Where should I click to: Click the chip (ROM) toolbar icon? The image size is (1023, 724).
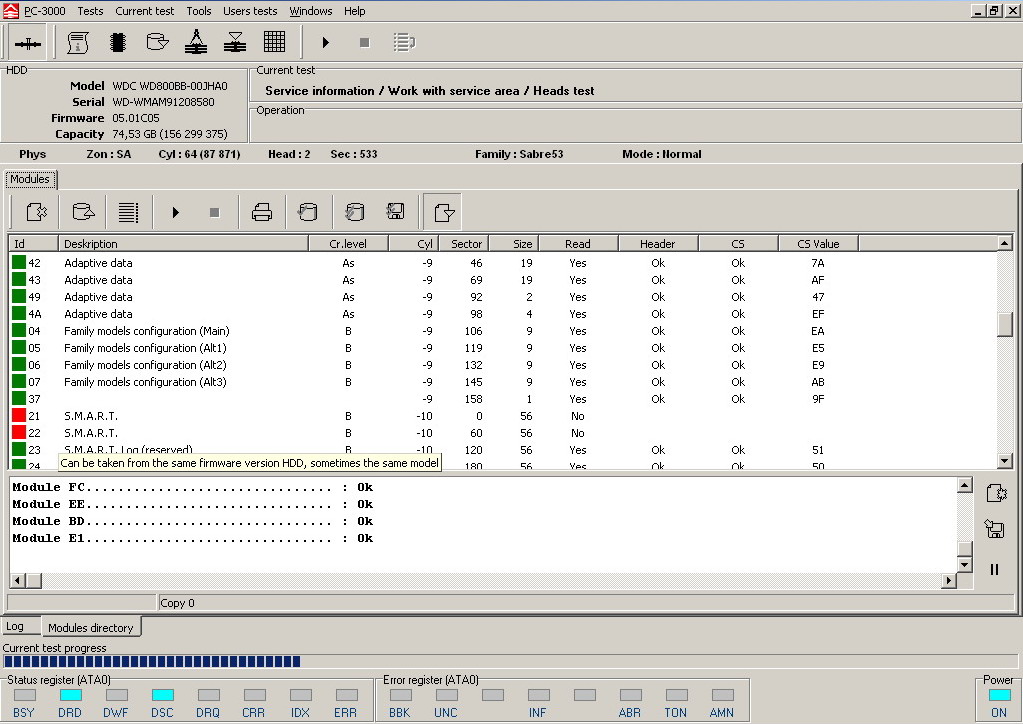[118, 43]
